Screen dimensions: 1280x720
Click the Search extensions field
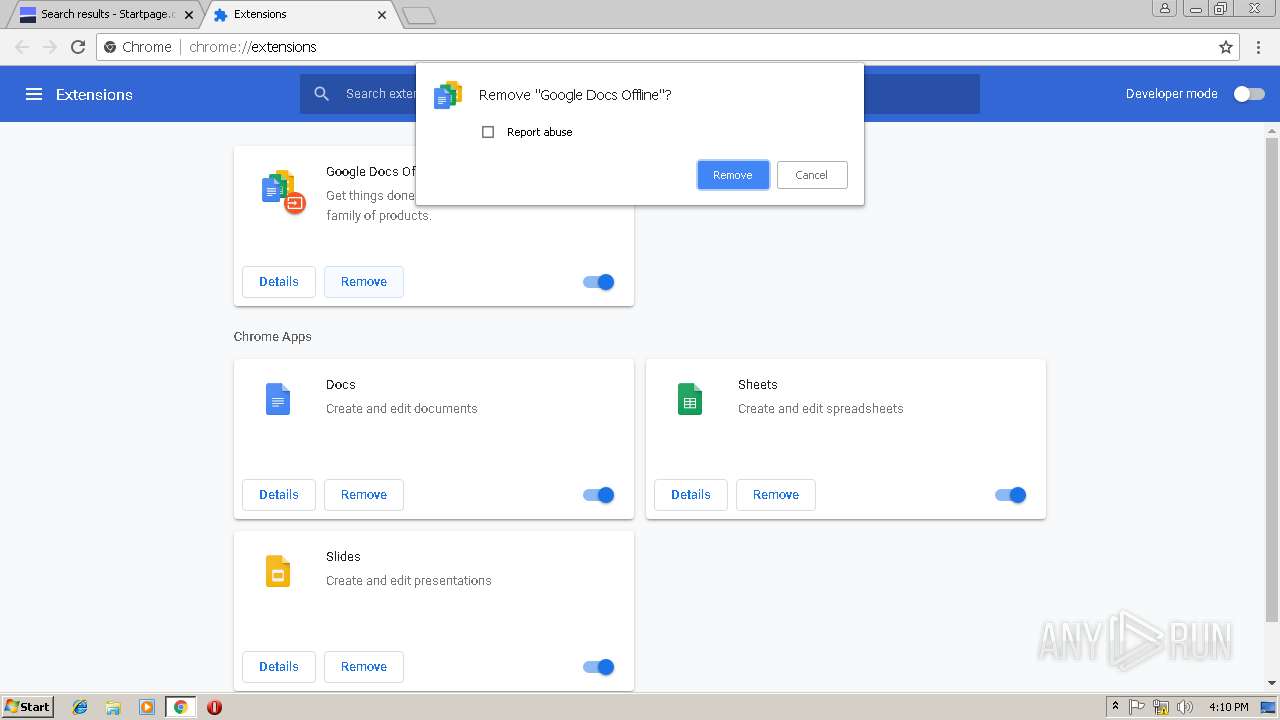[640, 94]
